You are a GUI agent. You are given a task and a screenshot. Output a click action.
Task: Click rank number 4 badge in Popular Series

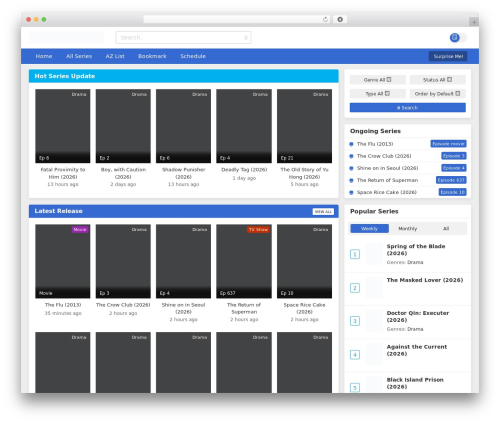(x=355, y=355)
